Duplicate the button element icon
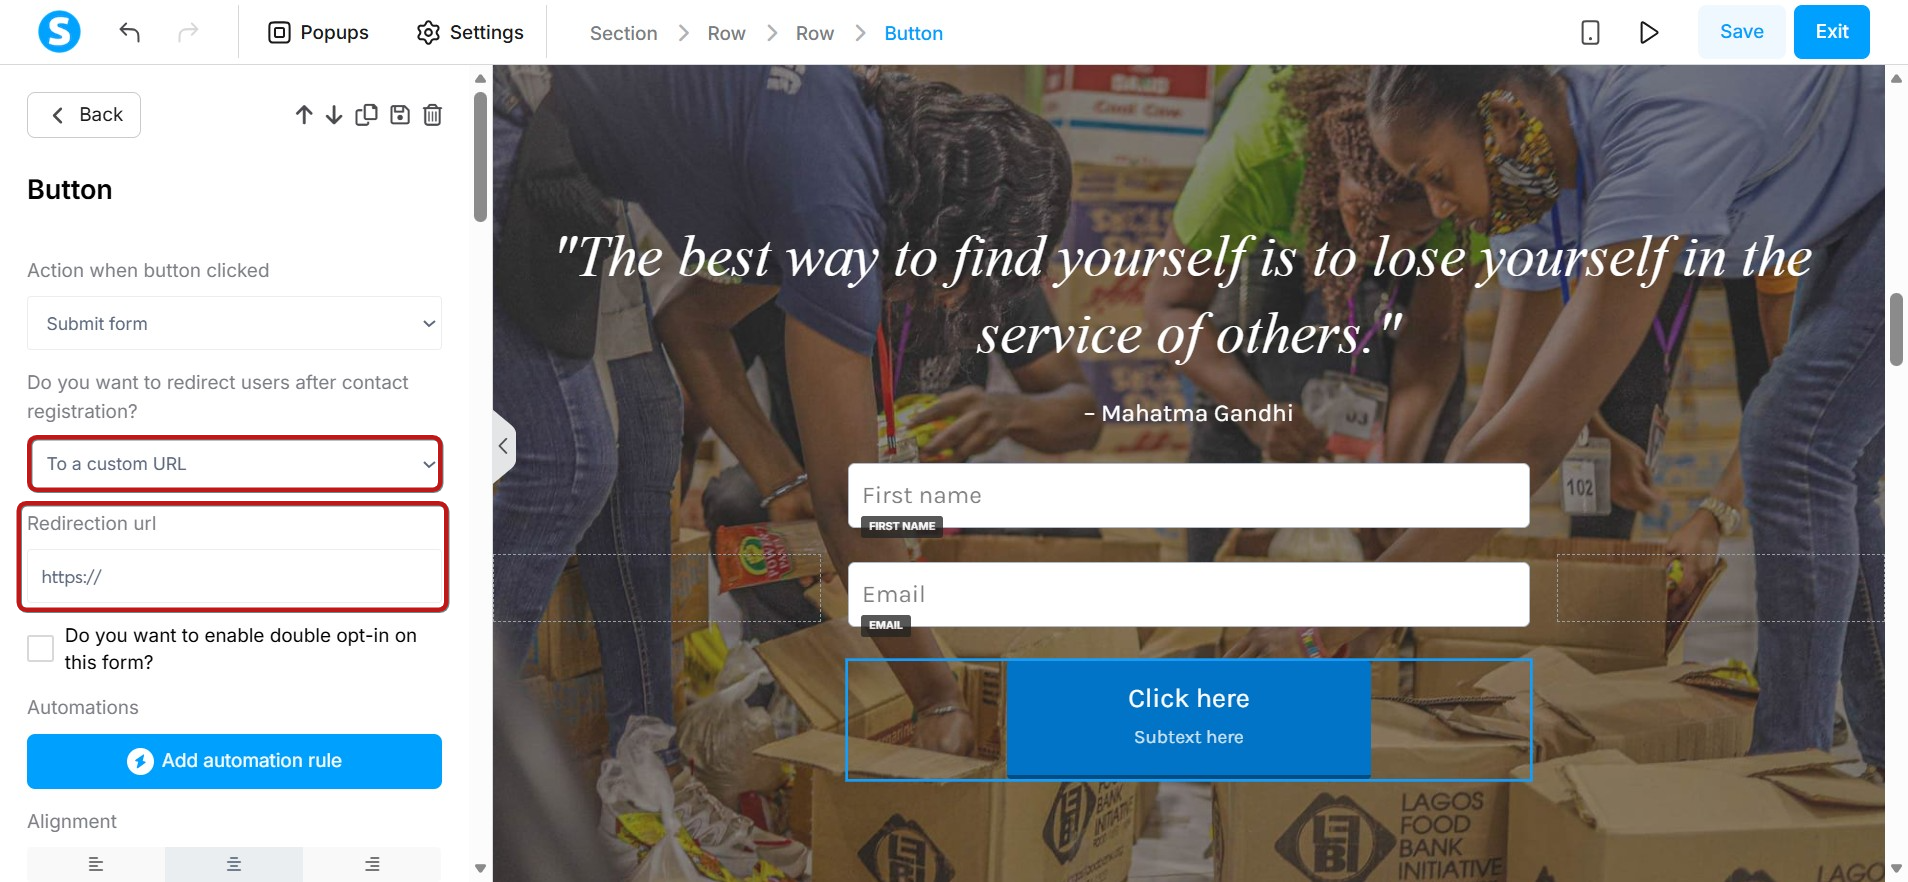1908x882 pixels. tap(366, 115)
